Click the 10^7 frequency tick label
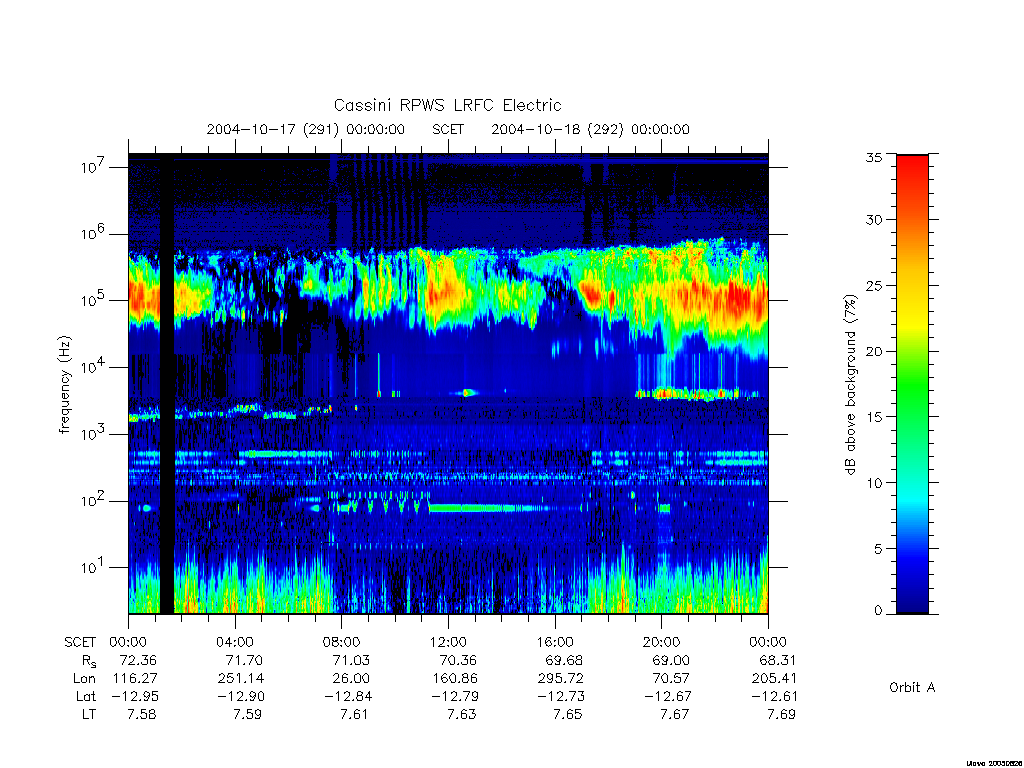This screenshot has height=768, width=1024. tap(93, 167)
